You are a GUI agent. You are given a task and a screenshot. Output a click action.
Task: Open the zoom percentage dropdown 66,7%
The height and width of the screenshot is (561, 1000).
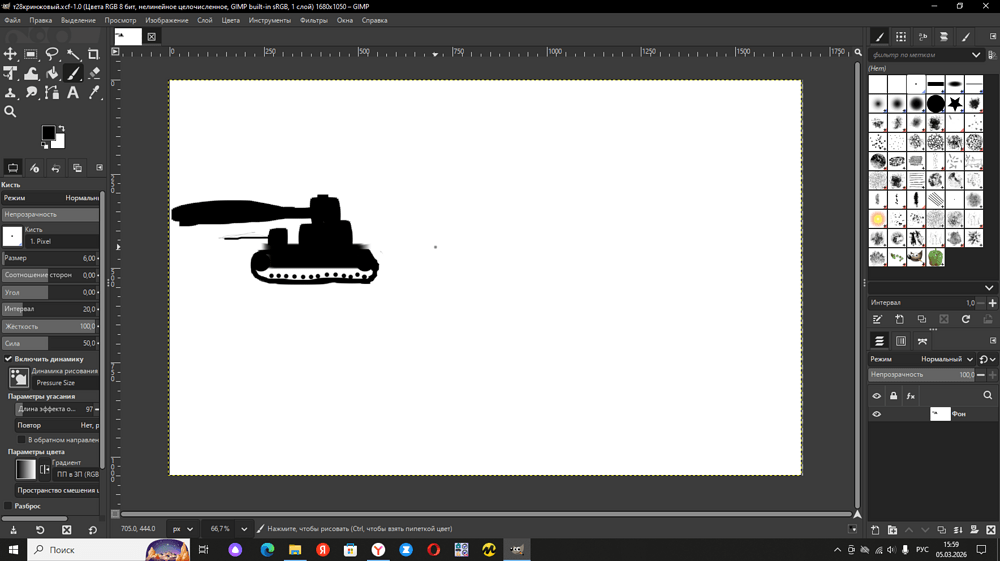coord(244,529)
